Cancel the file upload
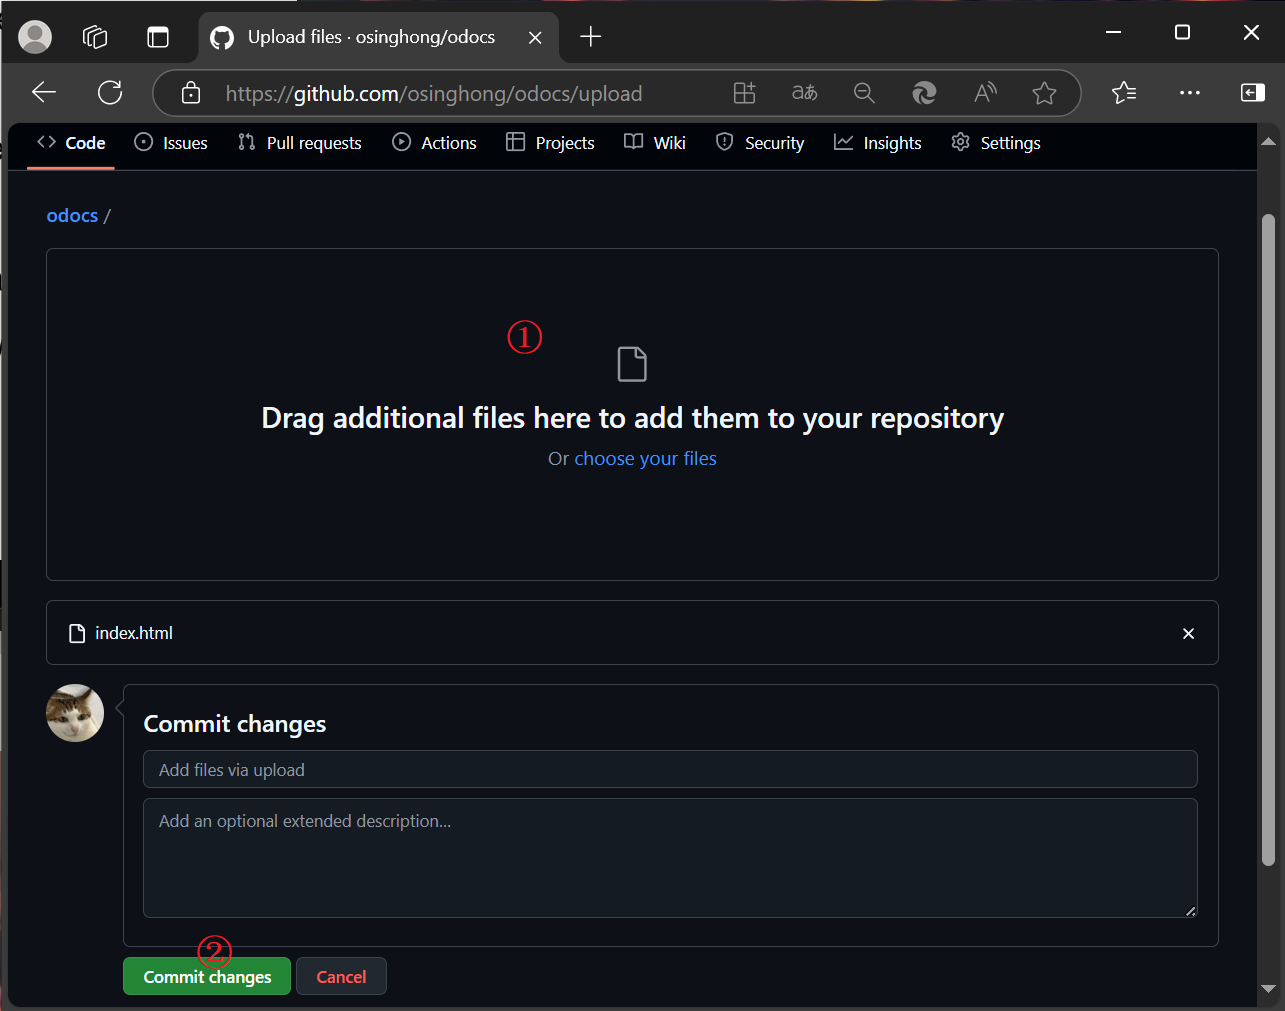The width and height of the screenshot is (1285, 1011). (x=341, y=977)
